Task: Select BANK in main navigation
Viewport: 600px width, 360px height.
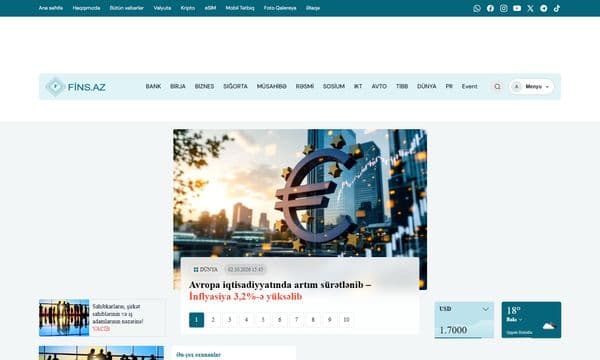Action: [153, 86]
